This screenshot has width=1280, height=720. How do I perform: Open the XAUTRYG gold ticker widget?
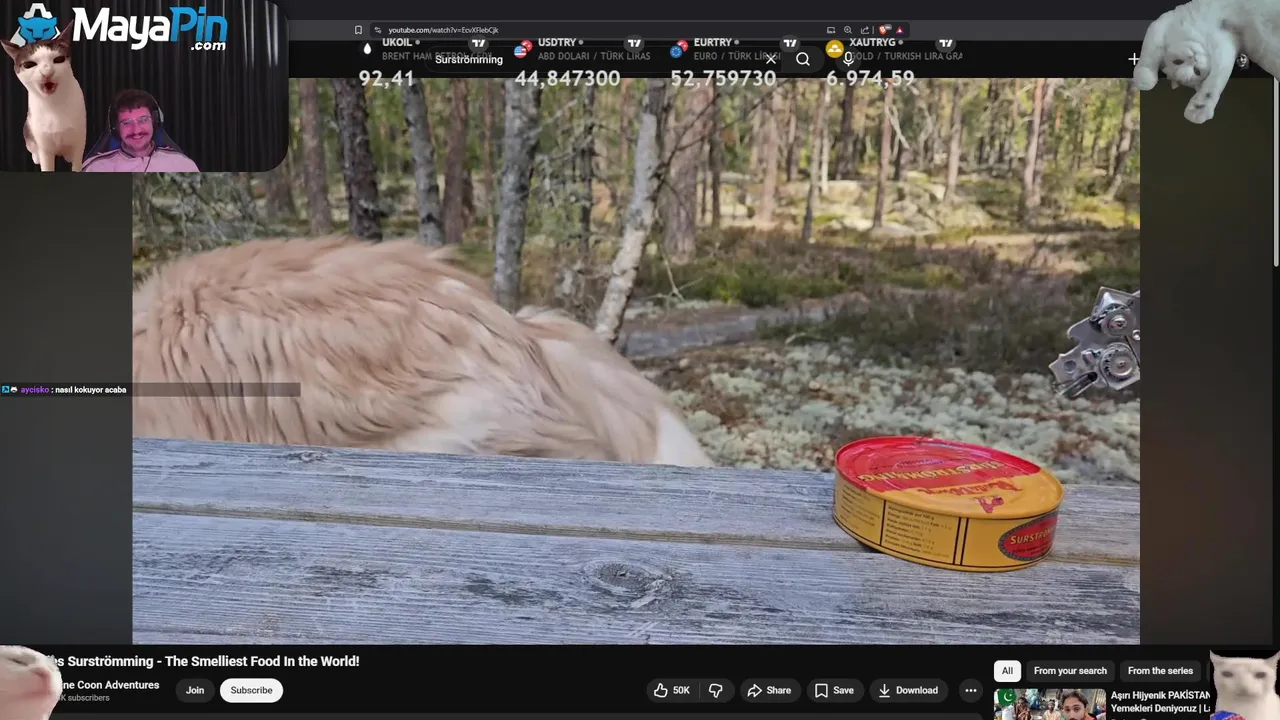(894, 62)
